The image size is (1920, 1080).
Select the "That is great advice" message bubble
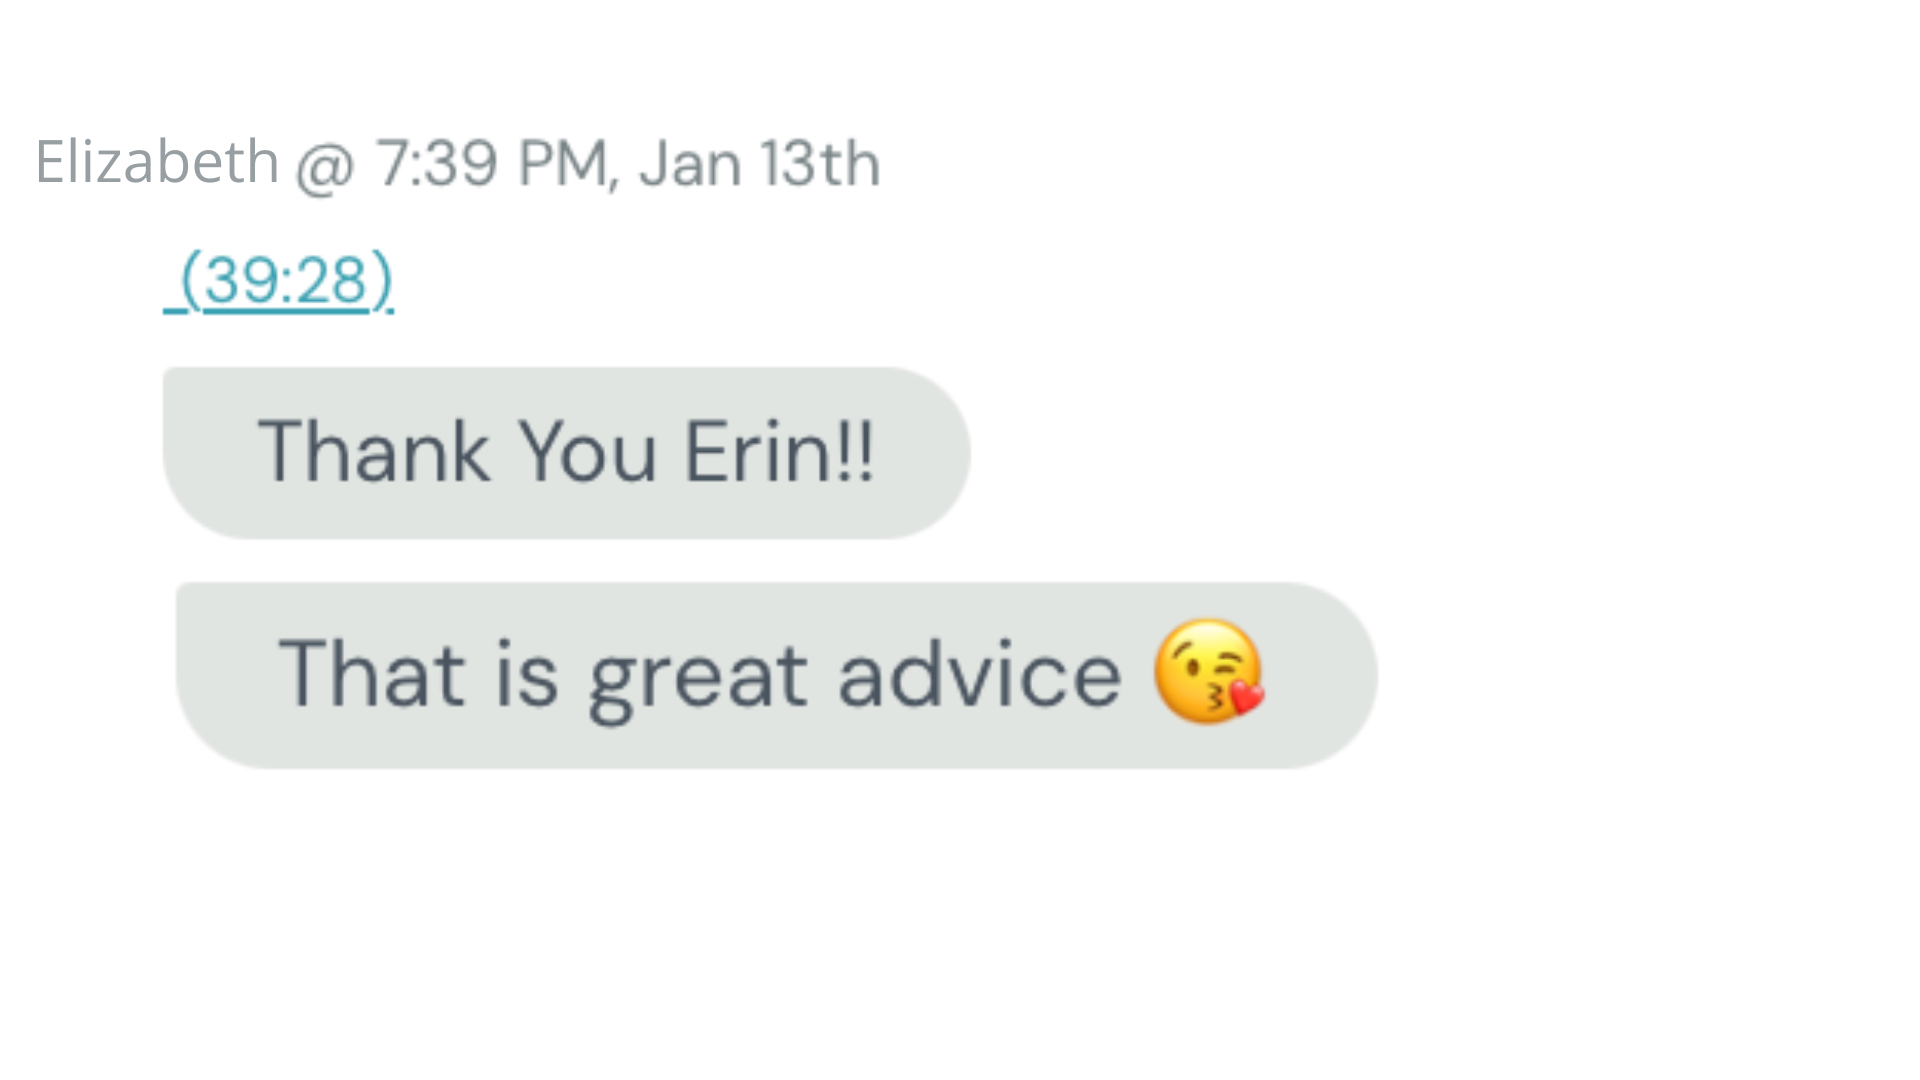(776, 675)
